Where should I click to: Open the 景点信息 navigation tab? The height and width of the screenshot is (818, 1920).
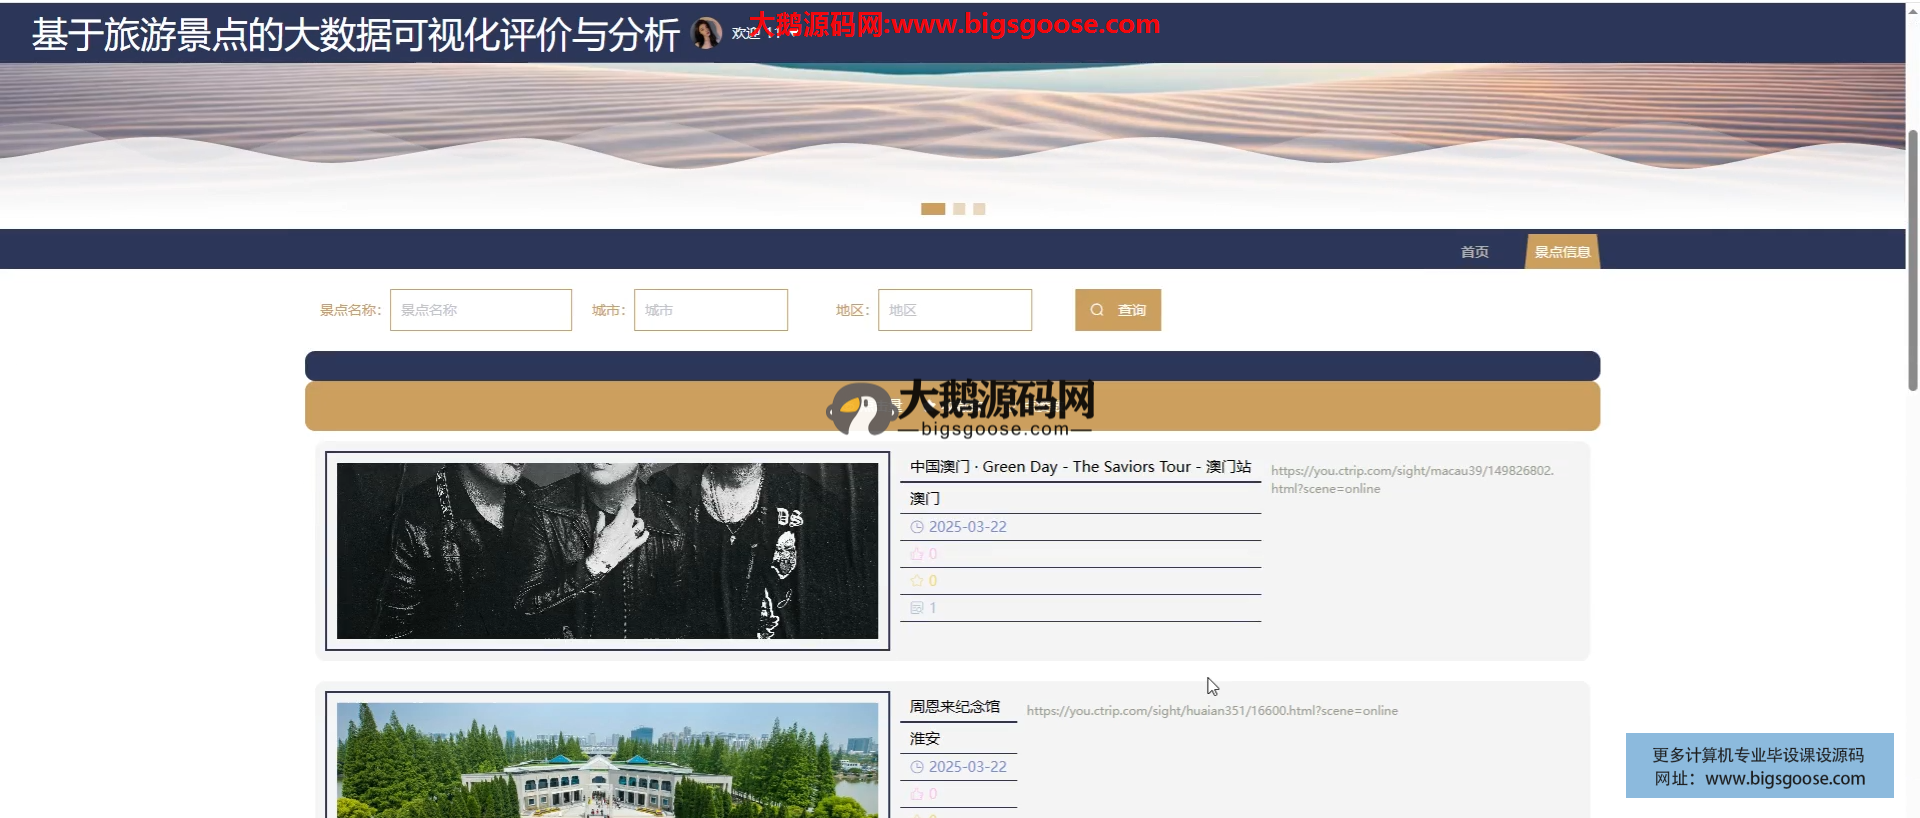[x=1562, y=252]
